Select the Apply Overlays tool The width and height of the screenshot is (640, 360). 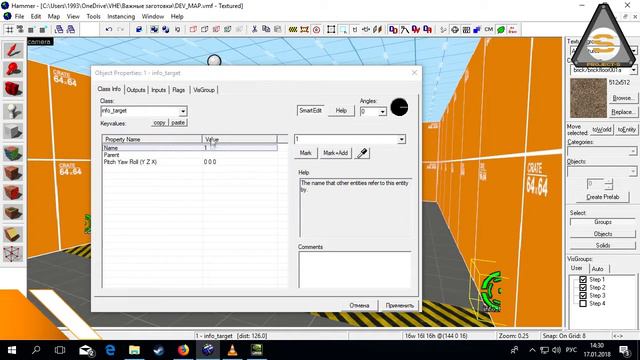point(13,212)
